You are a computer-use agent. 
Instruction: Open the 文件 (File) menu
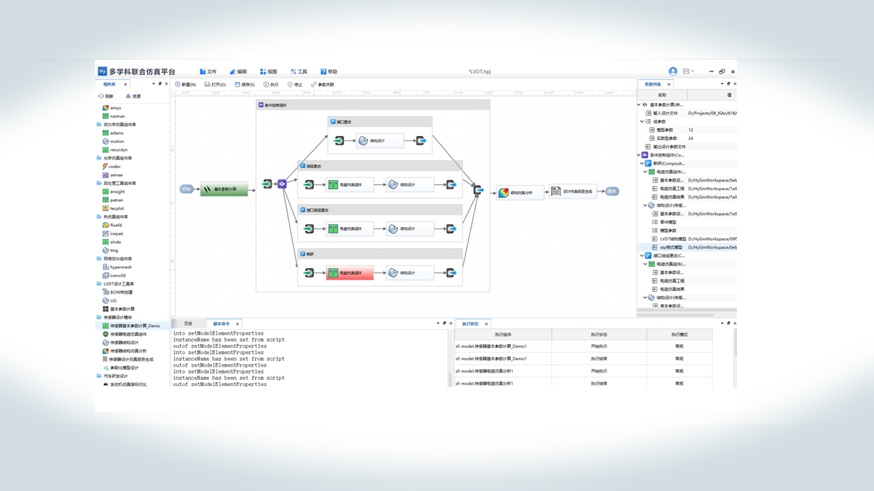[208, 72]
